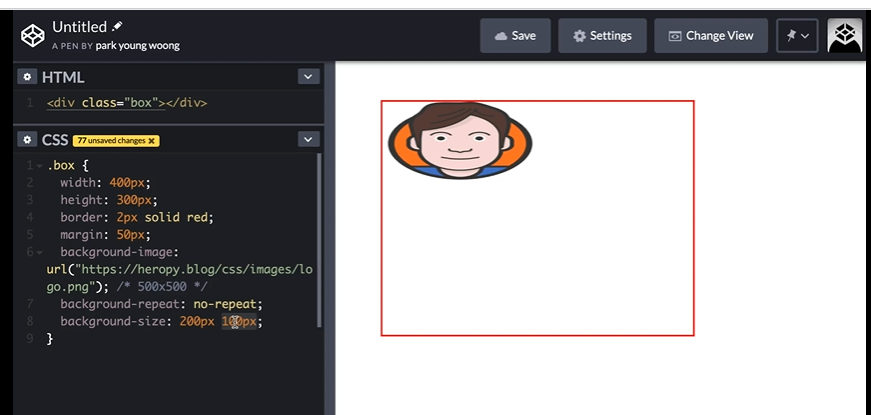The image size is (871, 415).
Task: Open author park young woong profile
Action: [137, 46]
